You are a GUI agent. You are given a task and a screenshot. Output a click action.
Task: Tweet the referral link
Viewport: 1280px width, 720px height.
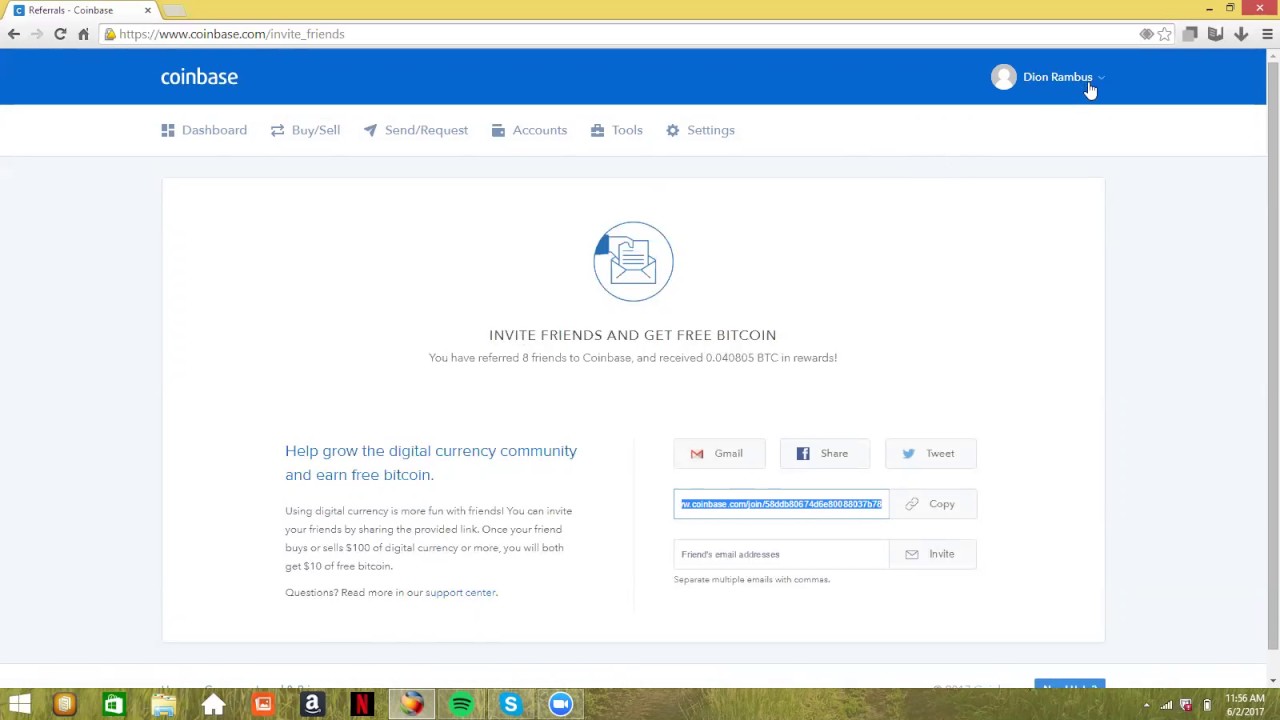[930, 454]
